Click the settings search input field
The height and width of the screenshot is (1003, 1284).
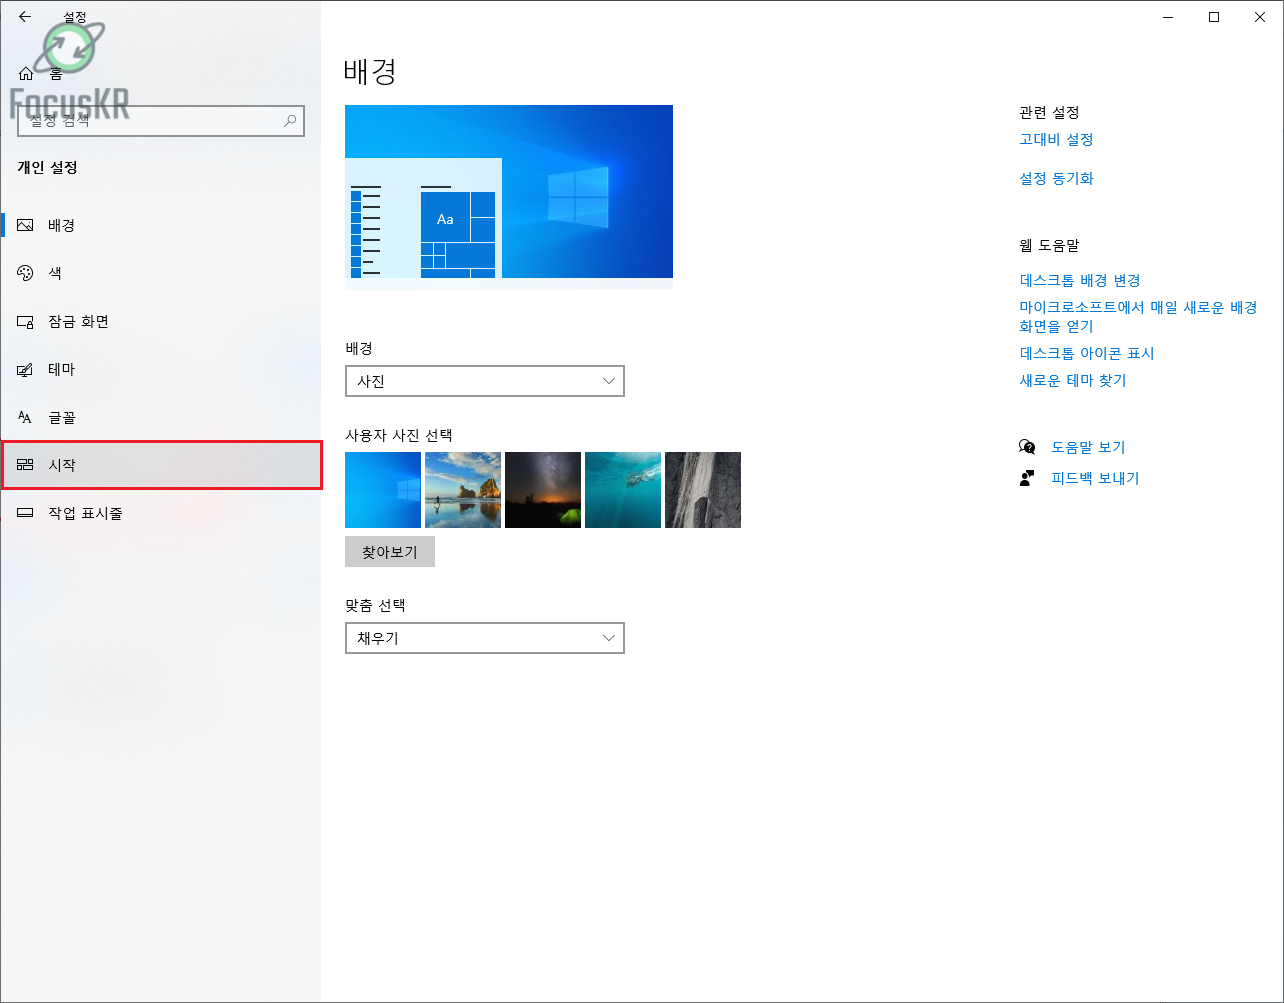pos(161,121)
